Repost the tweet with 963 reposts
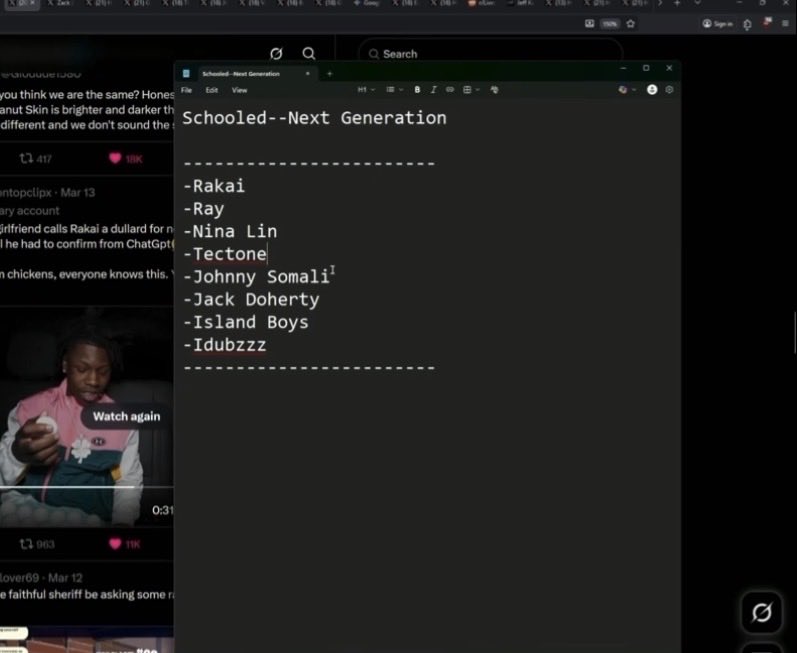Viewport: 797px width, 653px height. click(37, 544)
